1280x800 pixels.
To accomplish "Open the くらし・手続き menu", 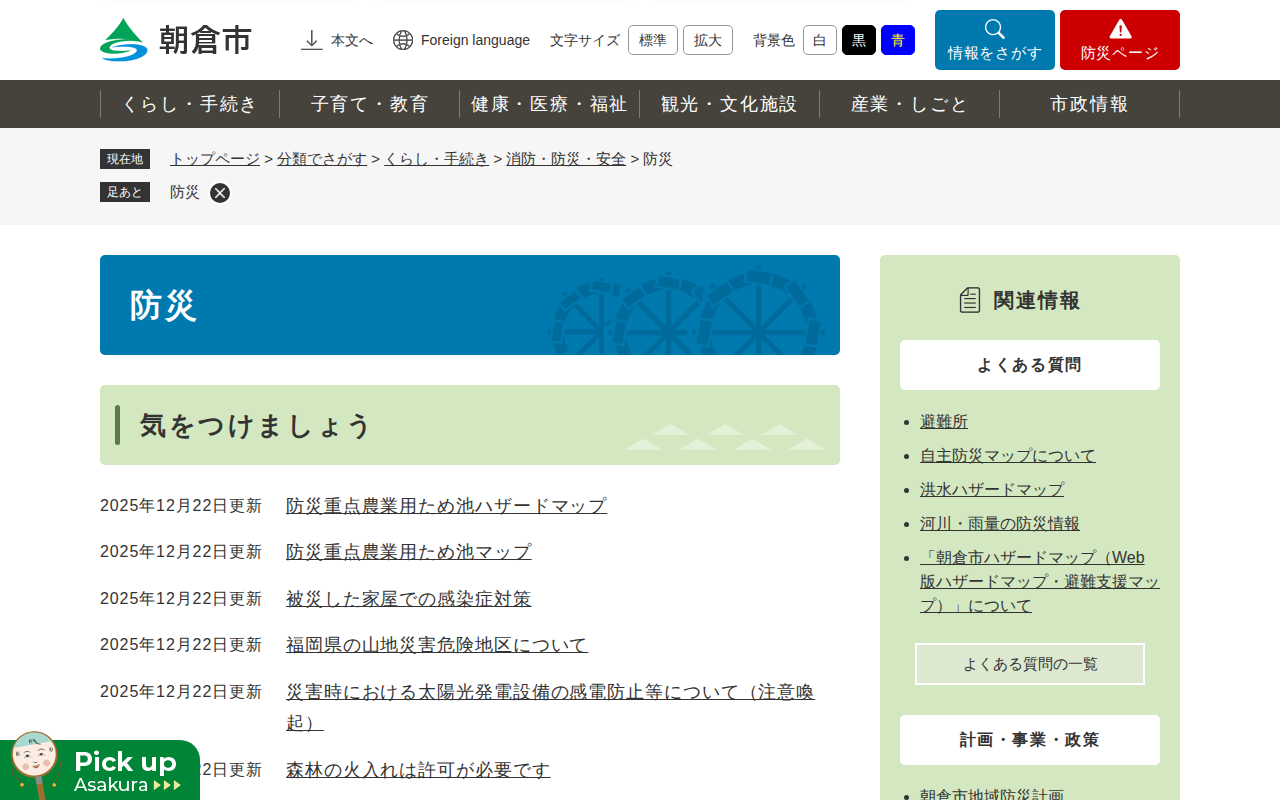I will point(190,104).
